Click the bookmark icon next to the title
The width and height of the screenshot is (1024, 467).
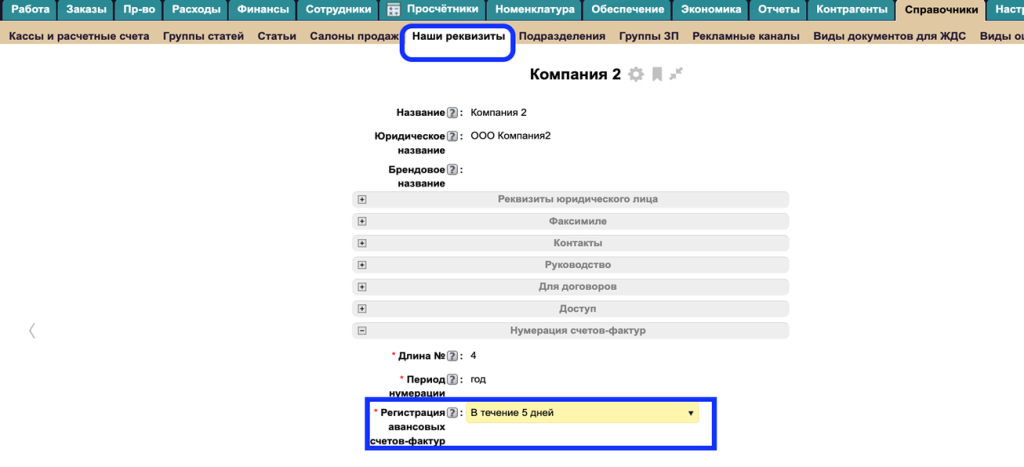657,75
